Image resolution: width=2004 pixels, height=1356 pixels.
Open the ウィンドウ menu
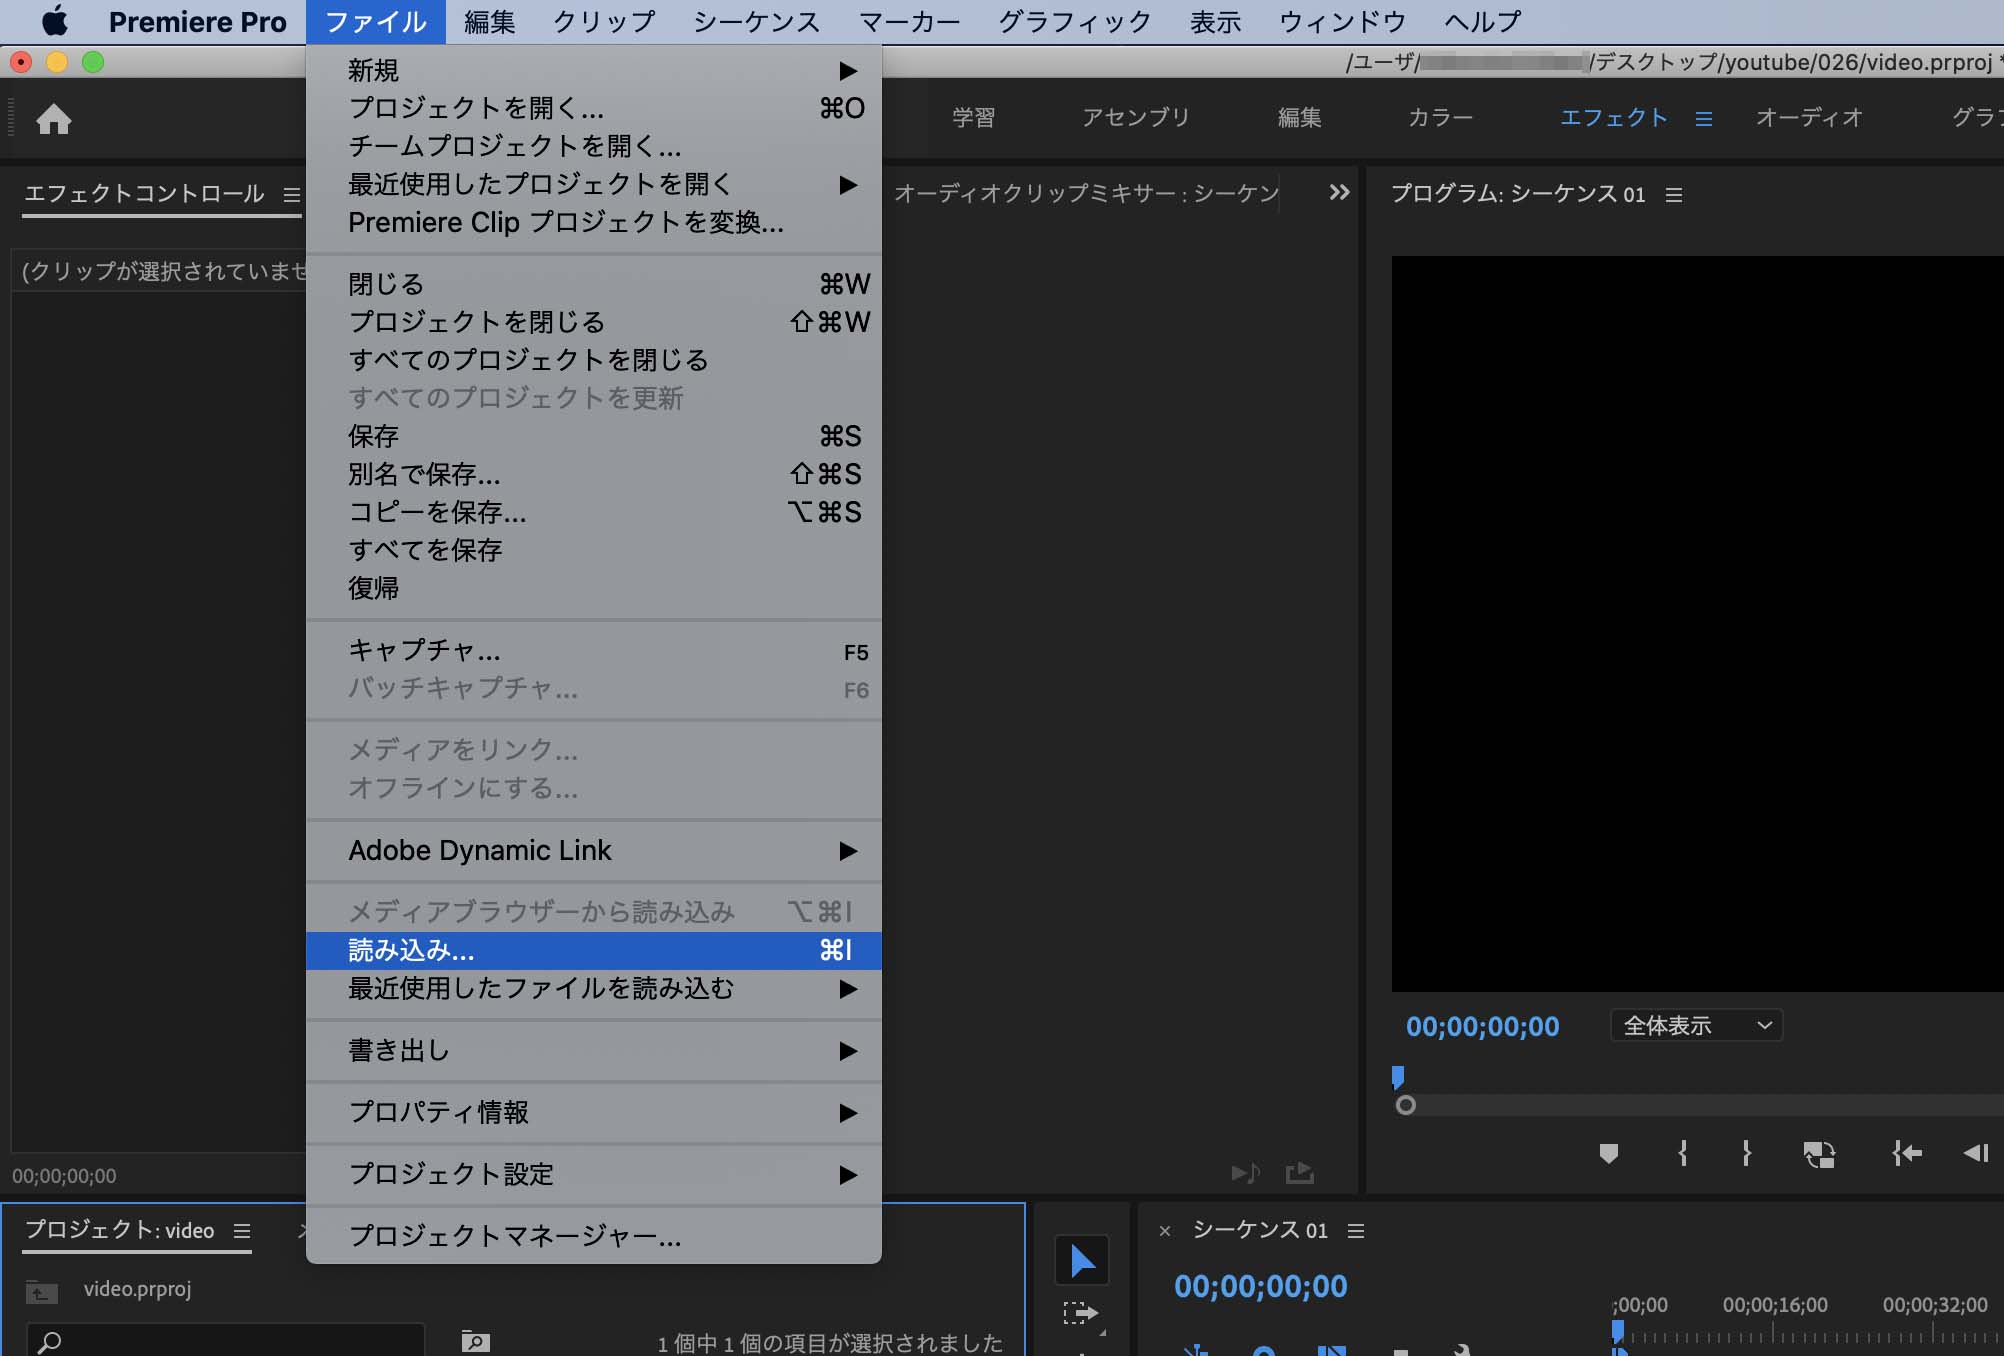tap(1343, 21)
